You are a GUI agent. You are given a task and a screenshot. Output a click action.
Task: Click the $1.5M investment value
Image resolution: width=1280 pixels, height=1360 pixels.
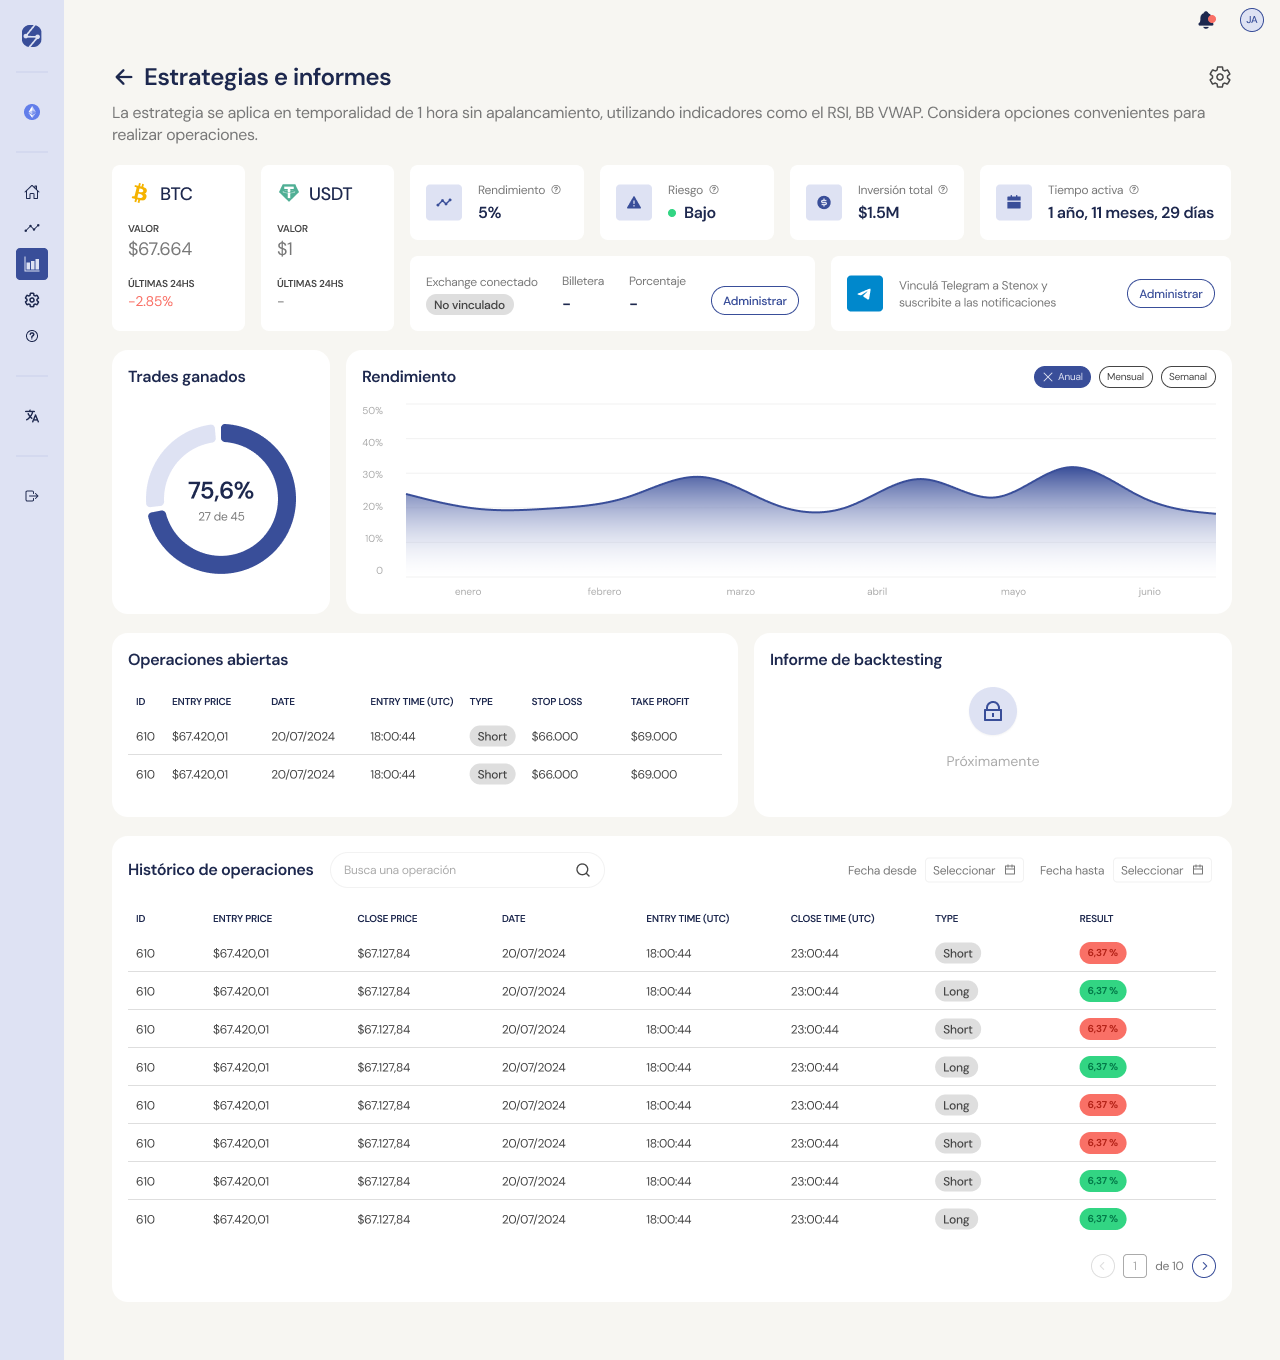pyautogui.click(x=879, y=213)
